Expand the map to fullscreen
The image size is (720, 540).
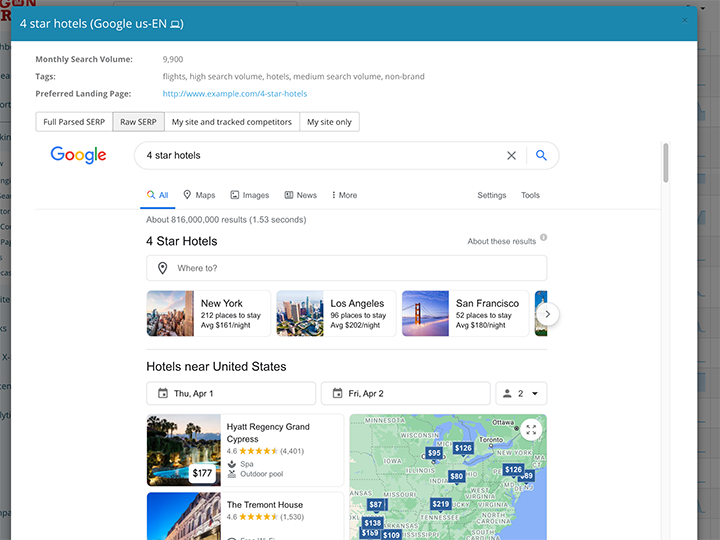pos(531,429)
